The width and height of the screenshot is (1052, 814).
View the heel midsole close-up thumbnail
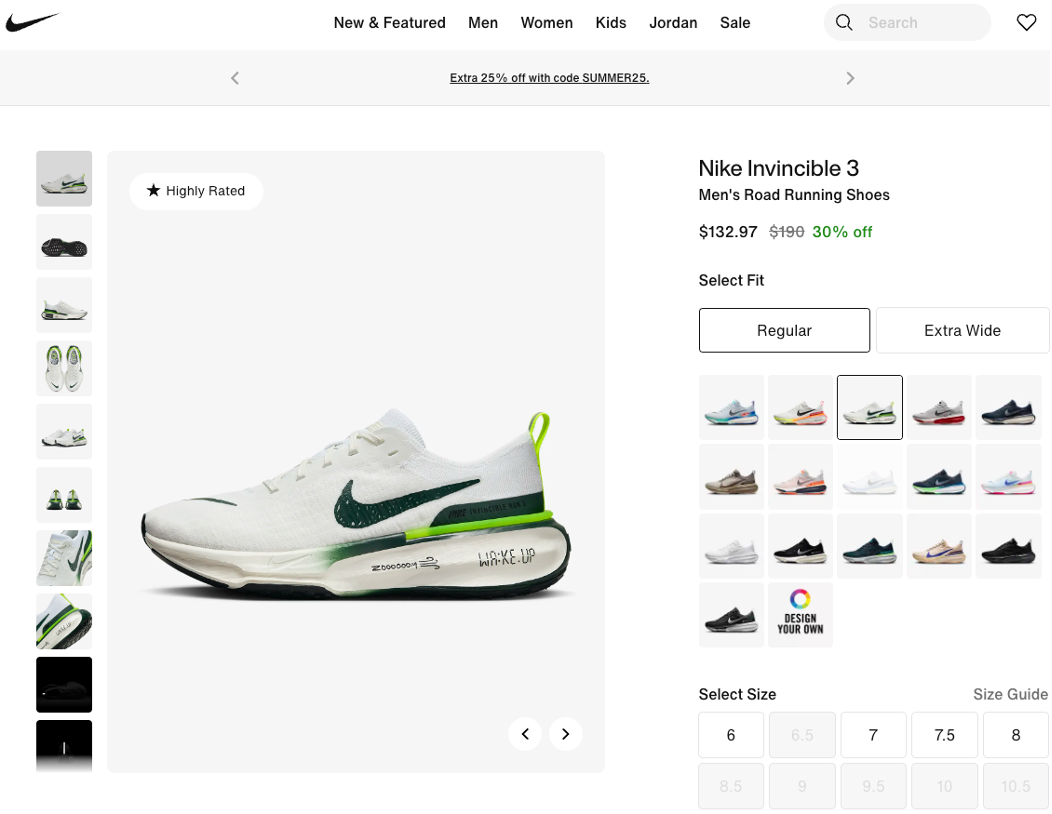point(64,621)
